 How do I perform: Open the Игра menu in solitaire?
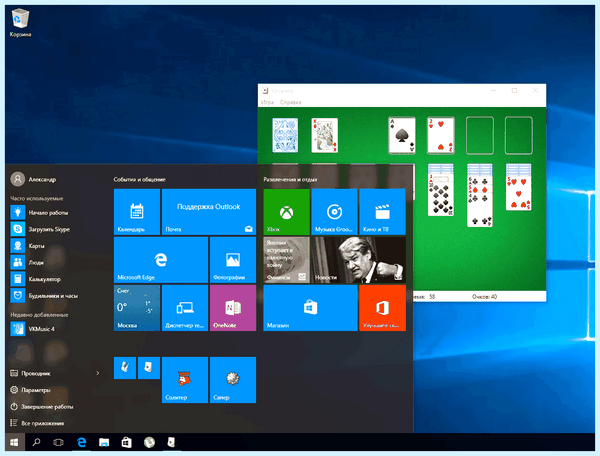(x=267, y=102)
